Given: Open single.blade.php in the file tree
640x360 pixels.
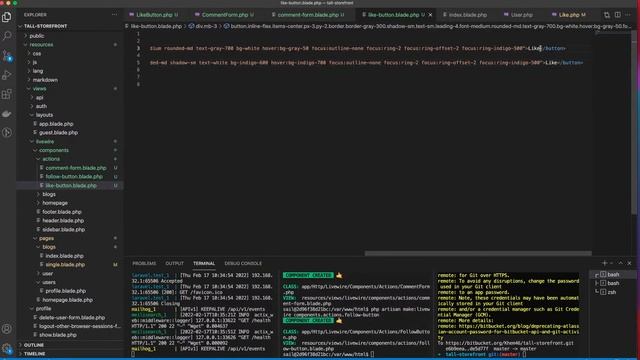Looking at the screenshot, I should coord(65,264).
